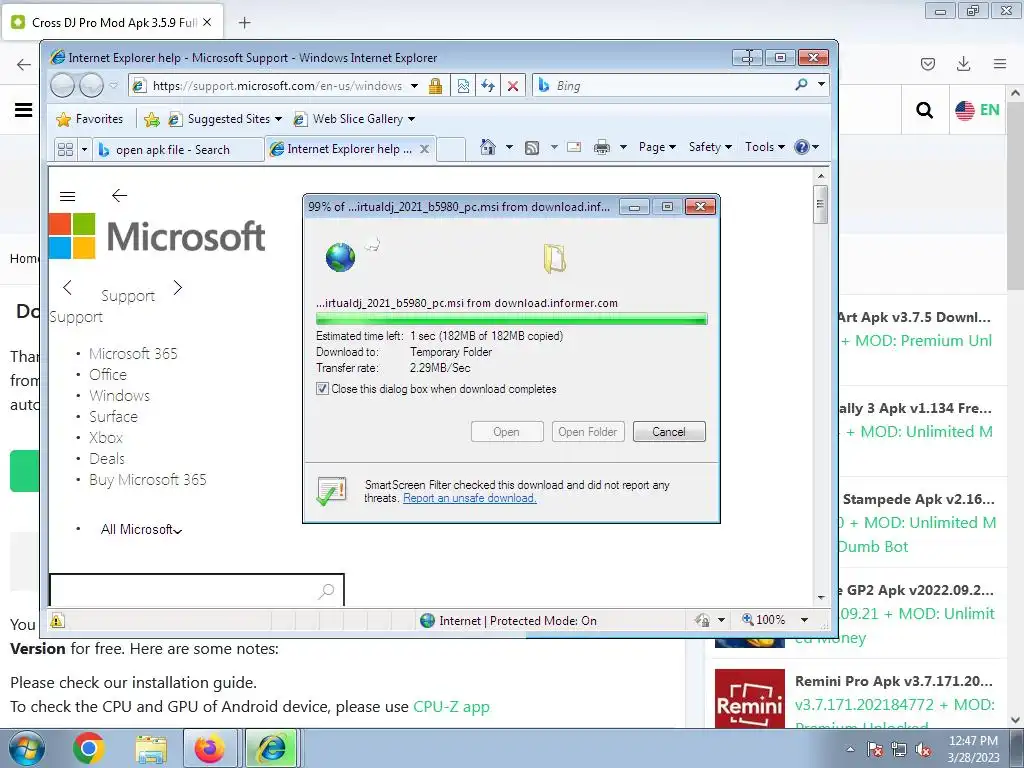
Task: Expand Suggested Sites dropdown
Action: pyautogui.click(x=278, y=119)
